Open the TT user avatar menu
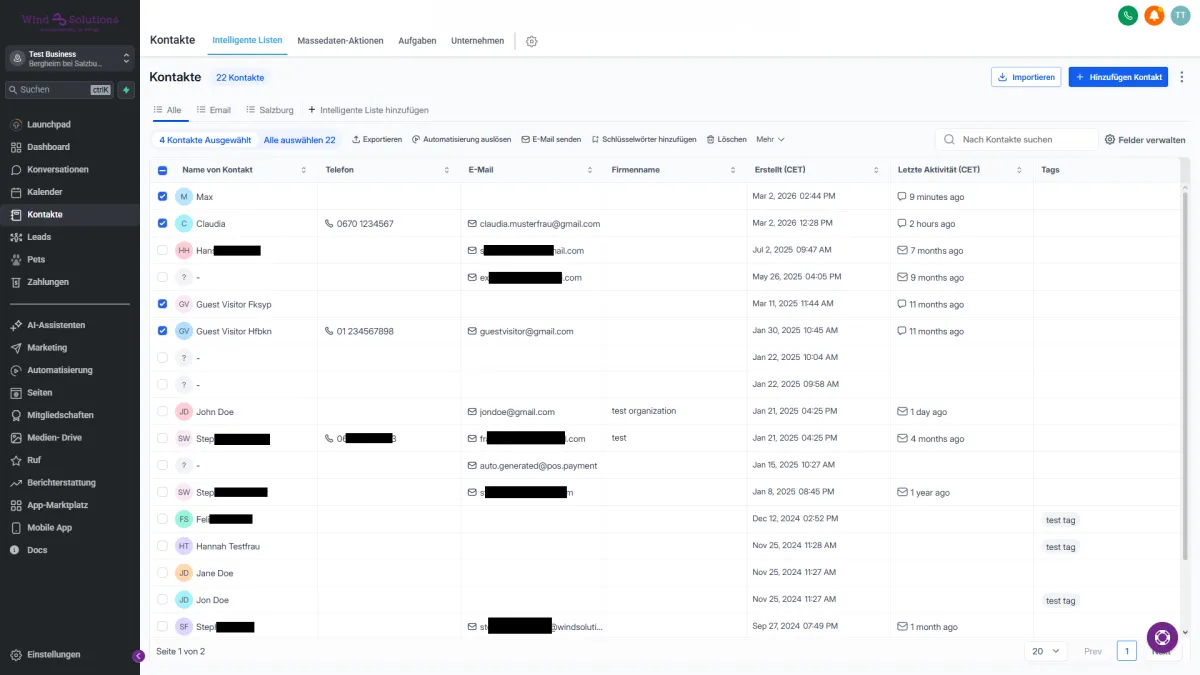The height and width of the screenshot is (675, 1200). [x=1180, y=15]
